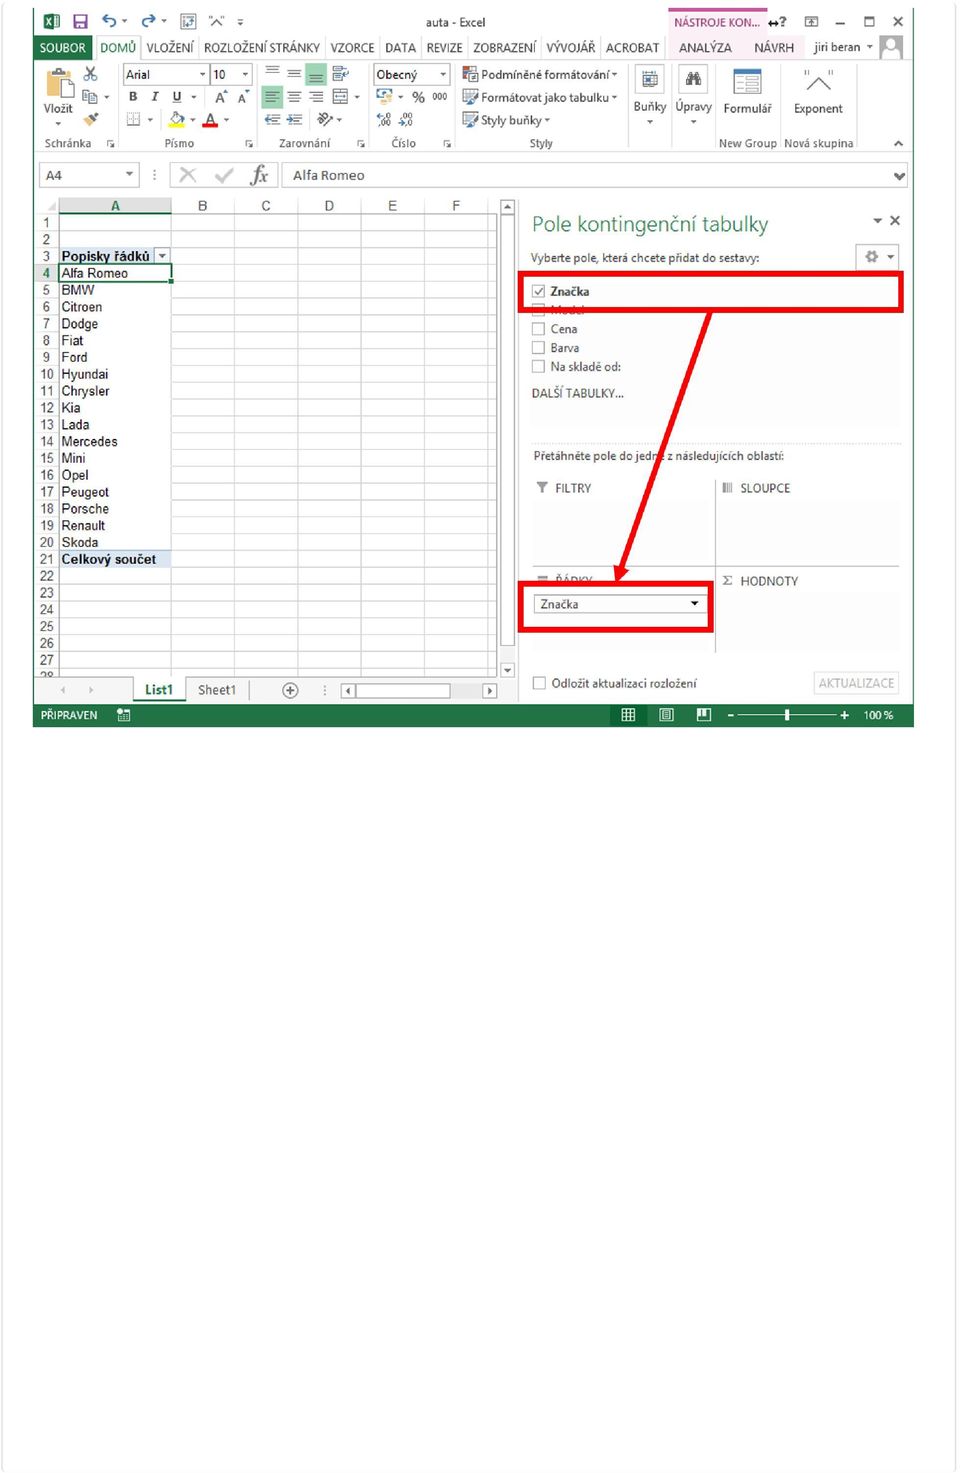Open the Arial font name dropdown
The image size is (960, 1473).
[x=202, y=74]
